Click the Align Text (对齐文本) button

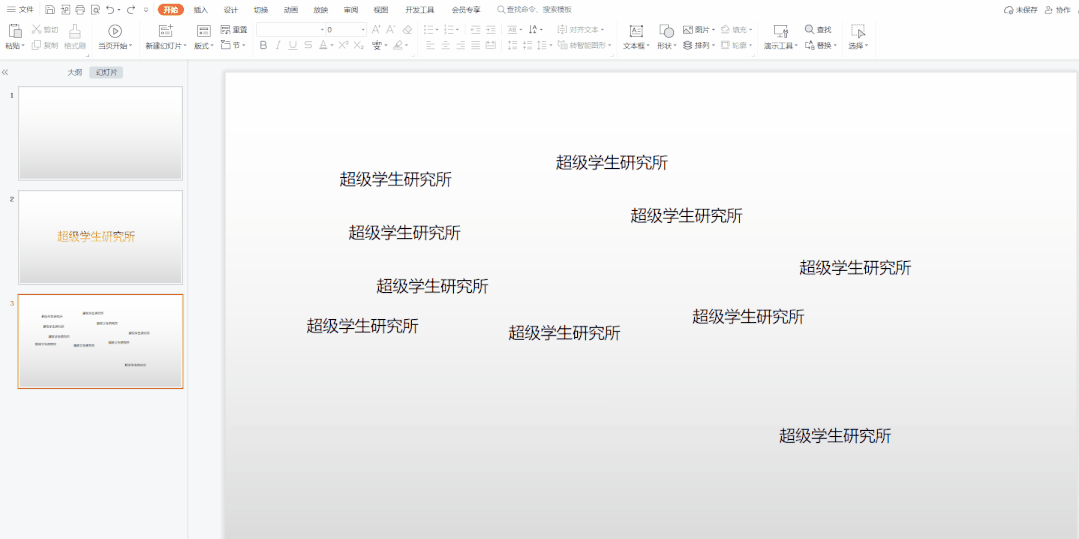[581, 30]
